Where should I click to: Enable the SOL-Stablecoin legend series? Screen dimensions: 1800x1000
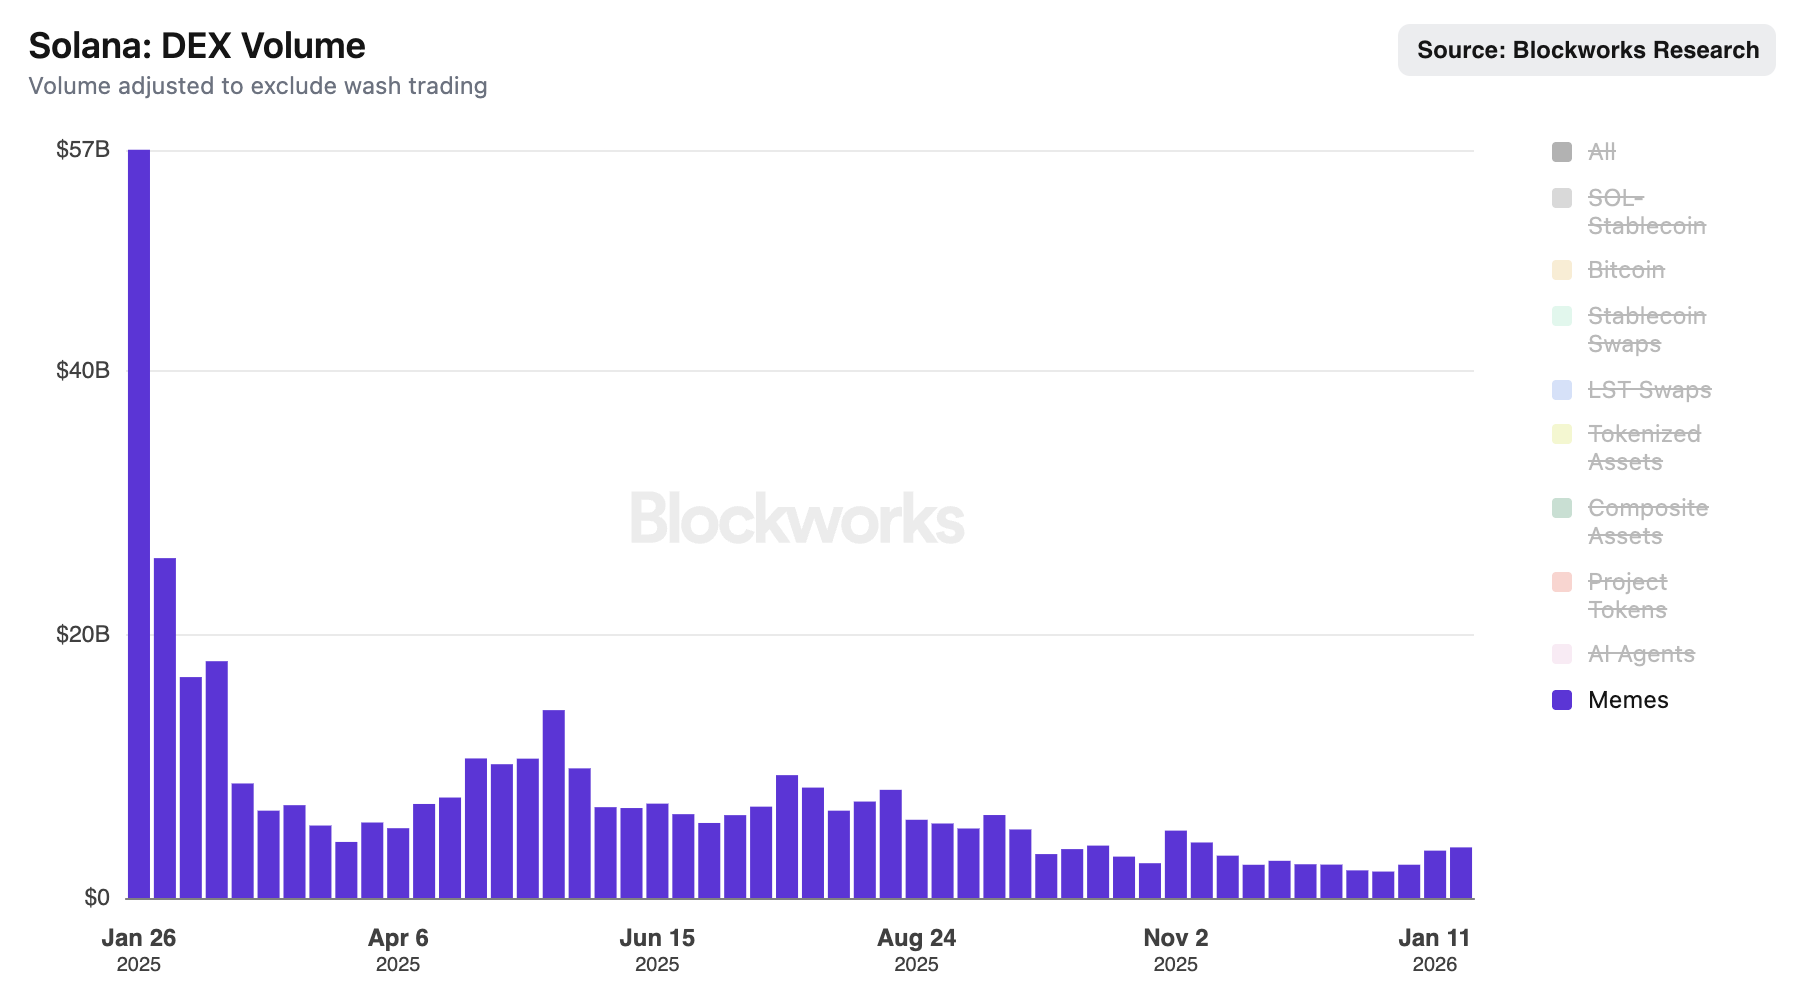tap(1646, 212)
